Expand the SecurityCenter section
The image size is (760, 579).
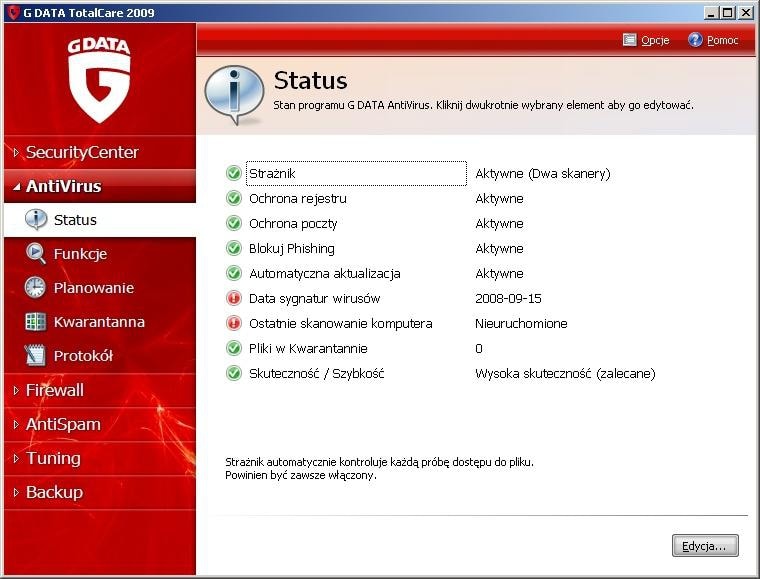coord(82,152)
